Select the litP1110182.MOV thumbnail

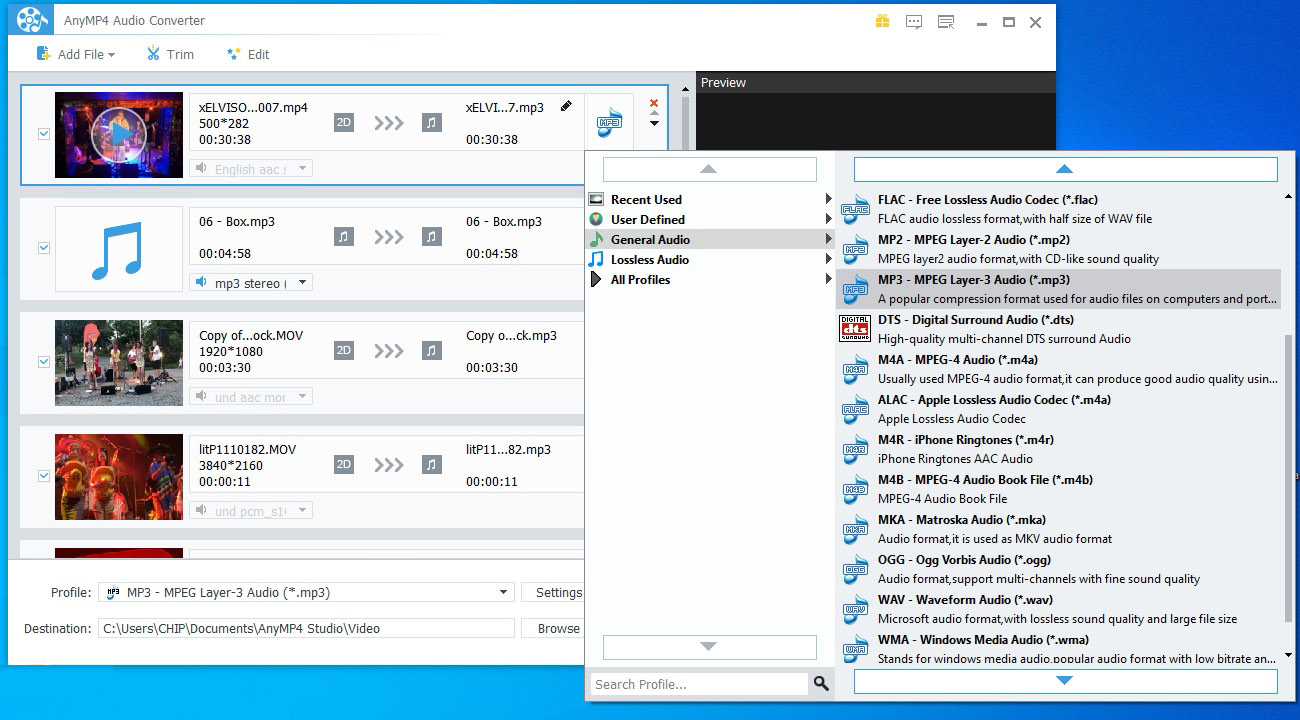click(x=119, y=477)
